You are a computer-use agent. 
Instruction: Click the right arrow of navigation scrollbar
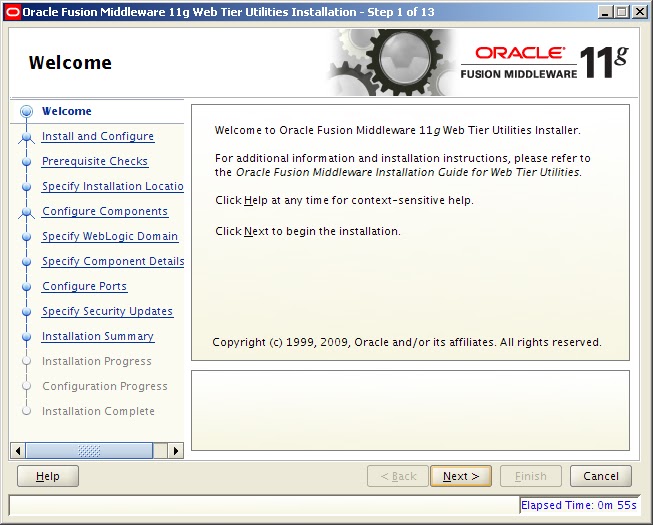coord(175,450)
